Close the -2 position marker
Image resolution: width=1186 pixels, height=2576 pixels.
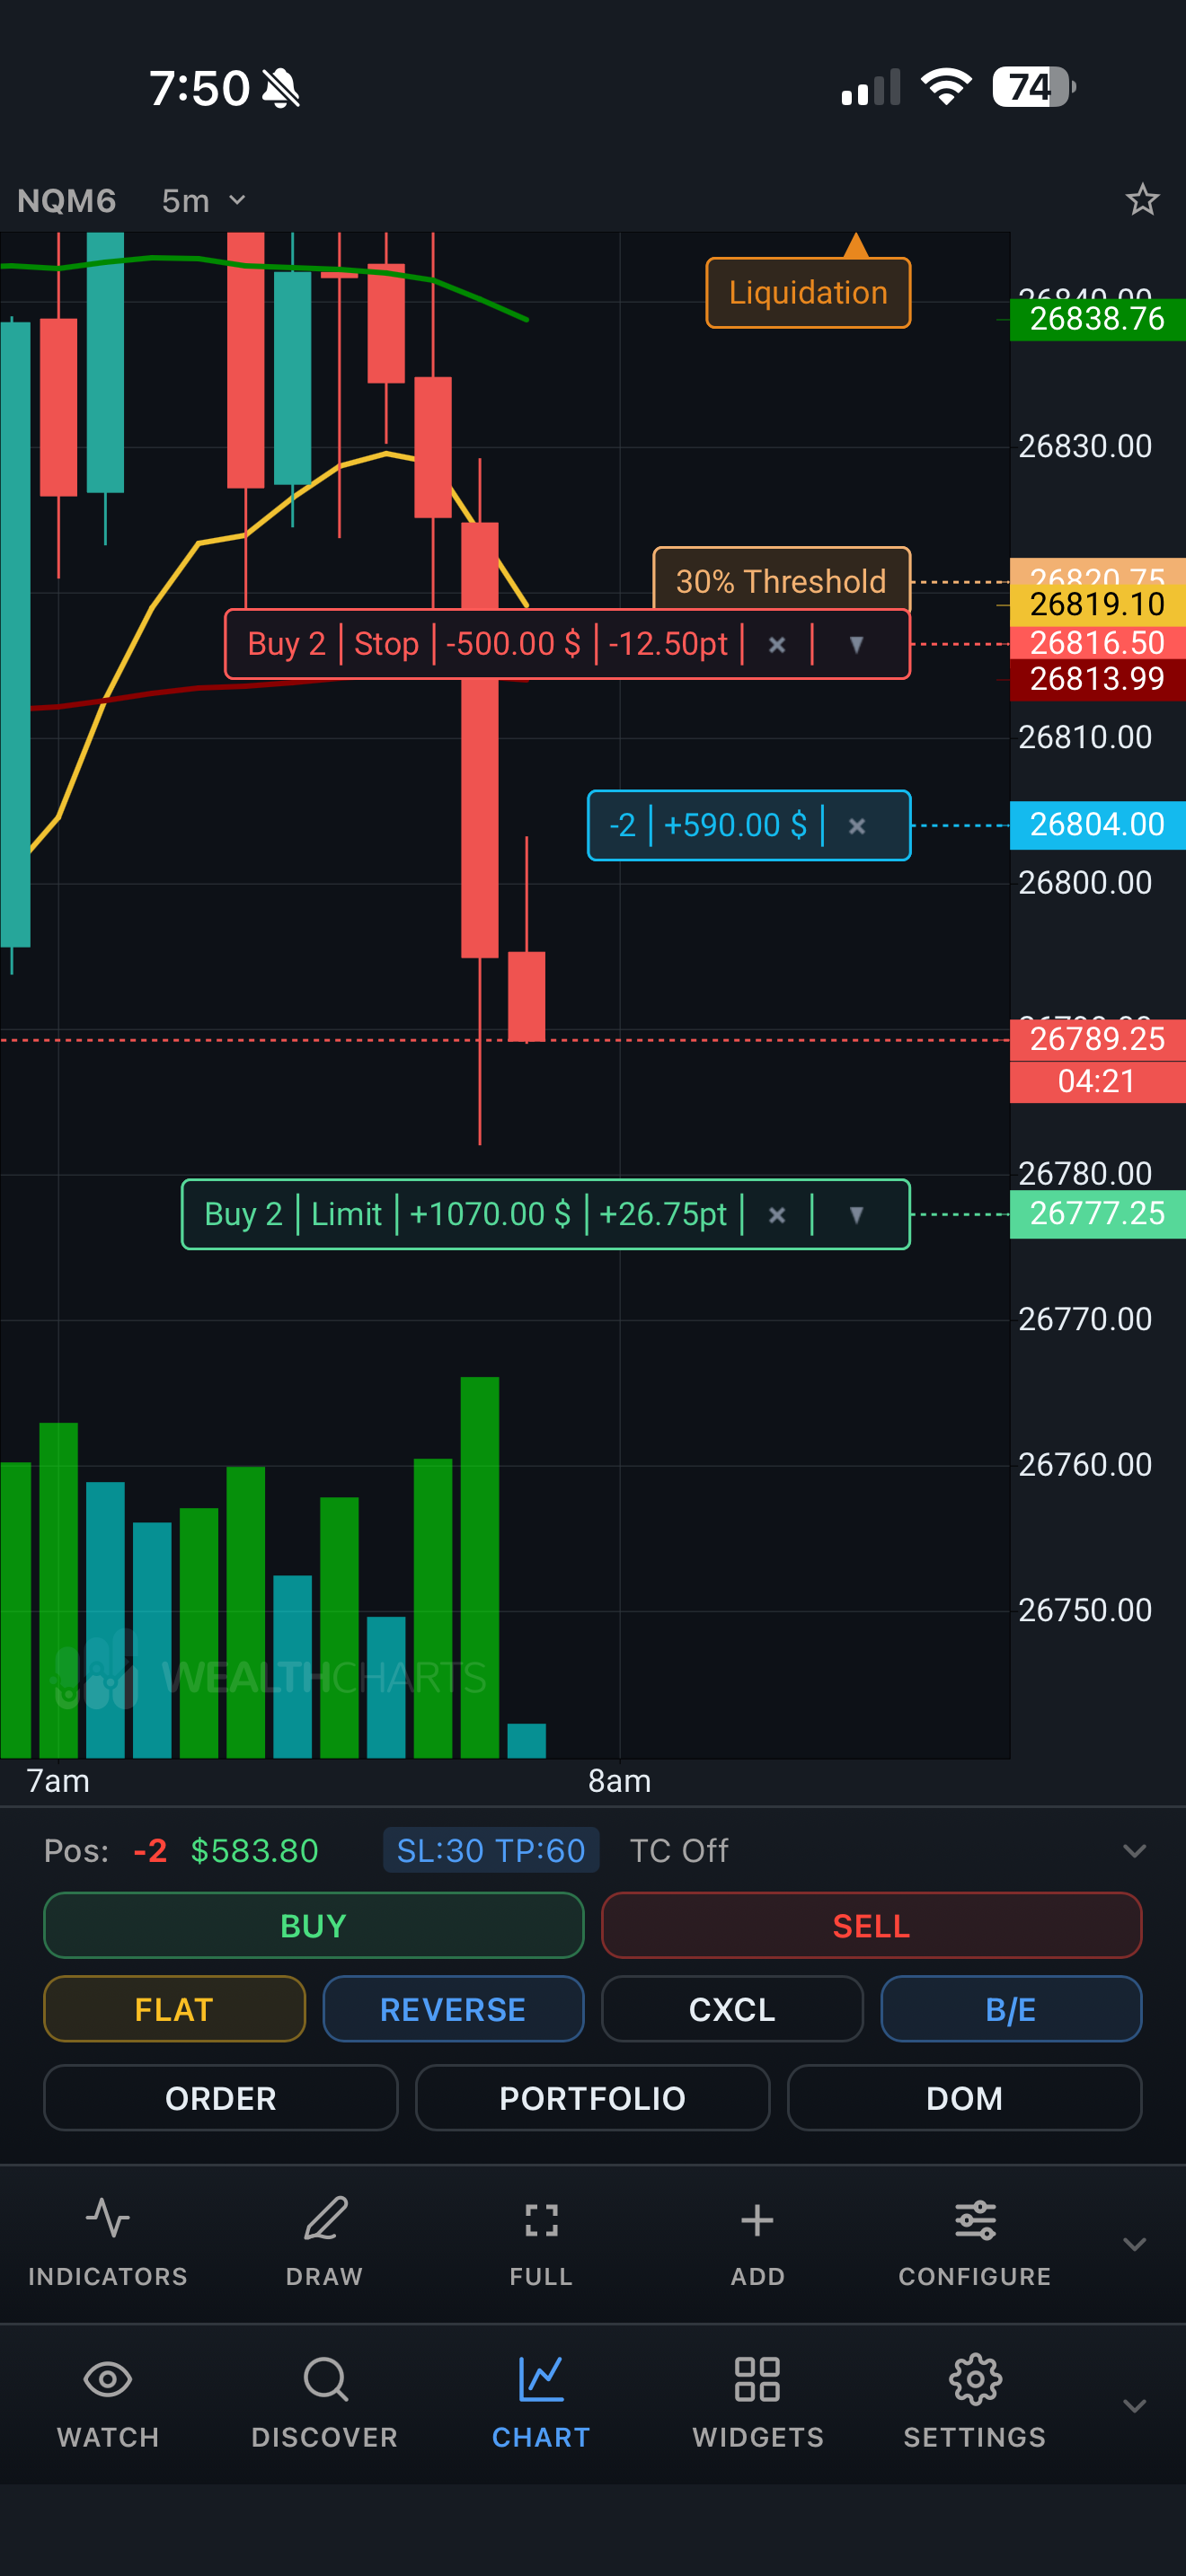pyautogui.click(x=857, y=826)
